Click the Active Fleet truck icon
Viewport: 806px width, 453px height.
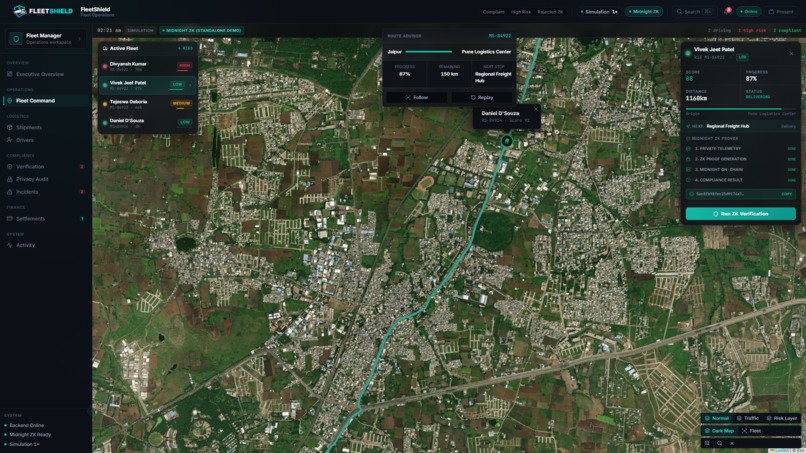tap(105, 48)
